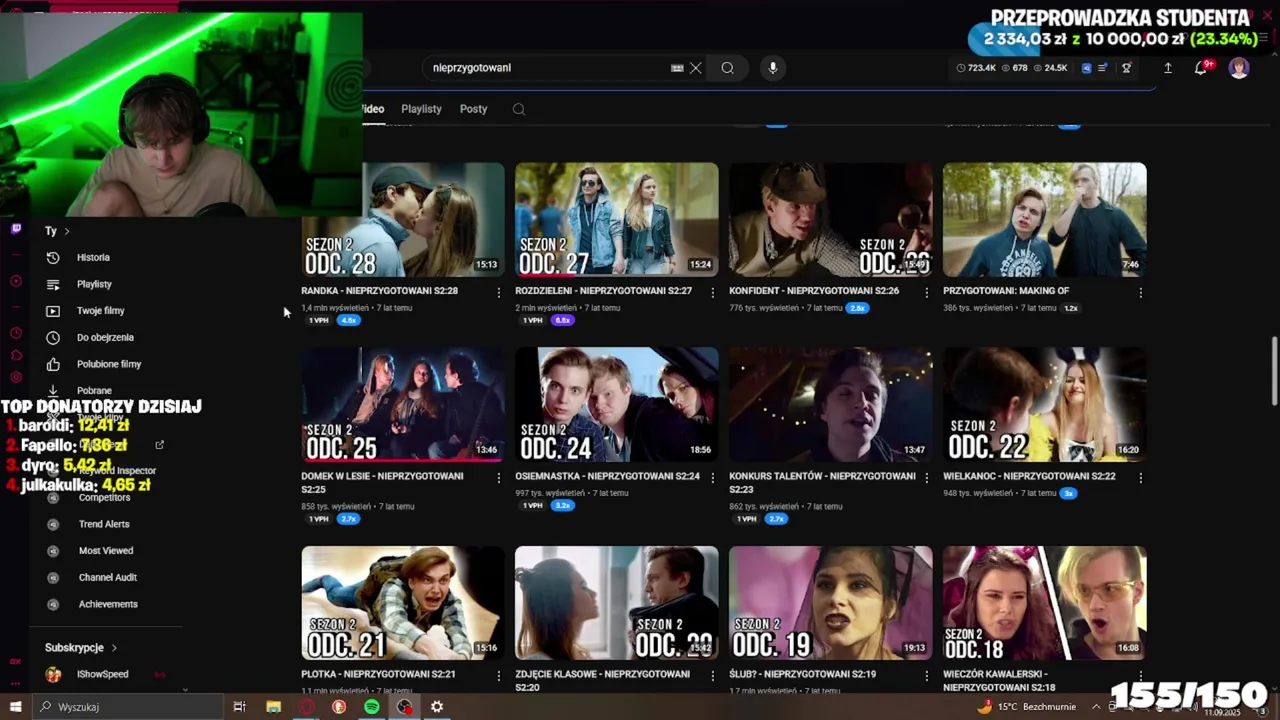This screenshot has height=720, width=1280.
Task: Open RANDKA - NIEPRZYGOTOWANI S2:28 title
Action: [x=379, y=291]
